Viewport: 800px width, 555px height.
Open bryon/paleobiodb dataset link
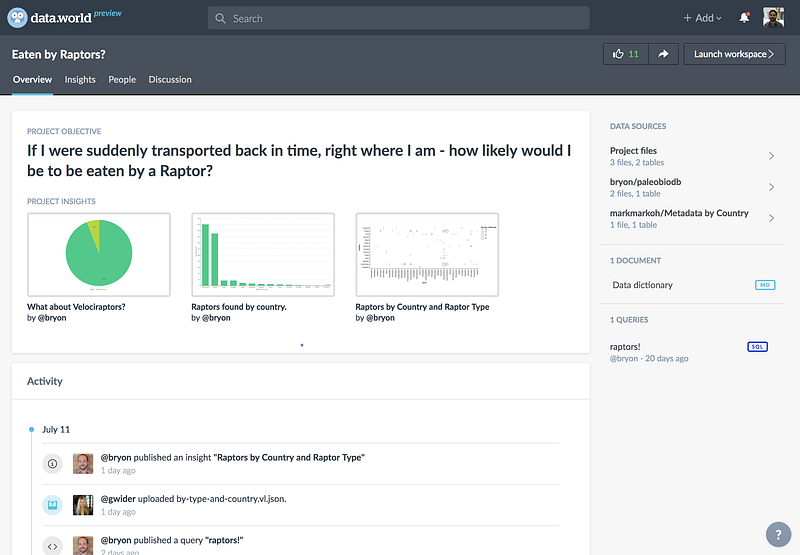[645, 182]
